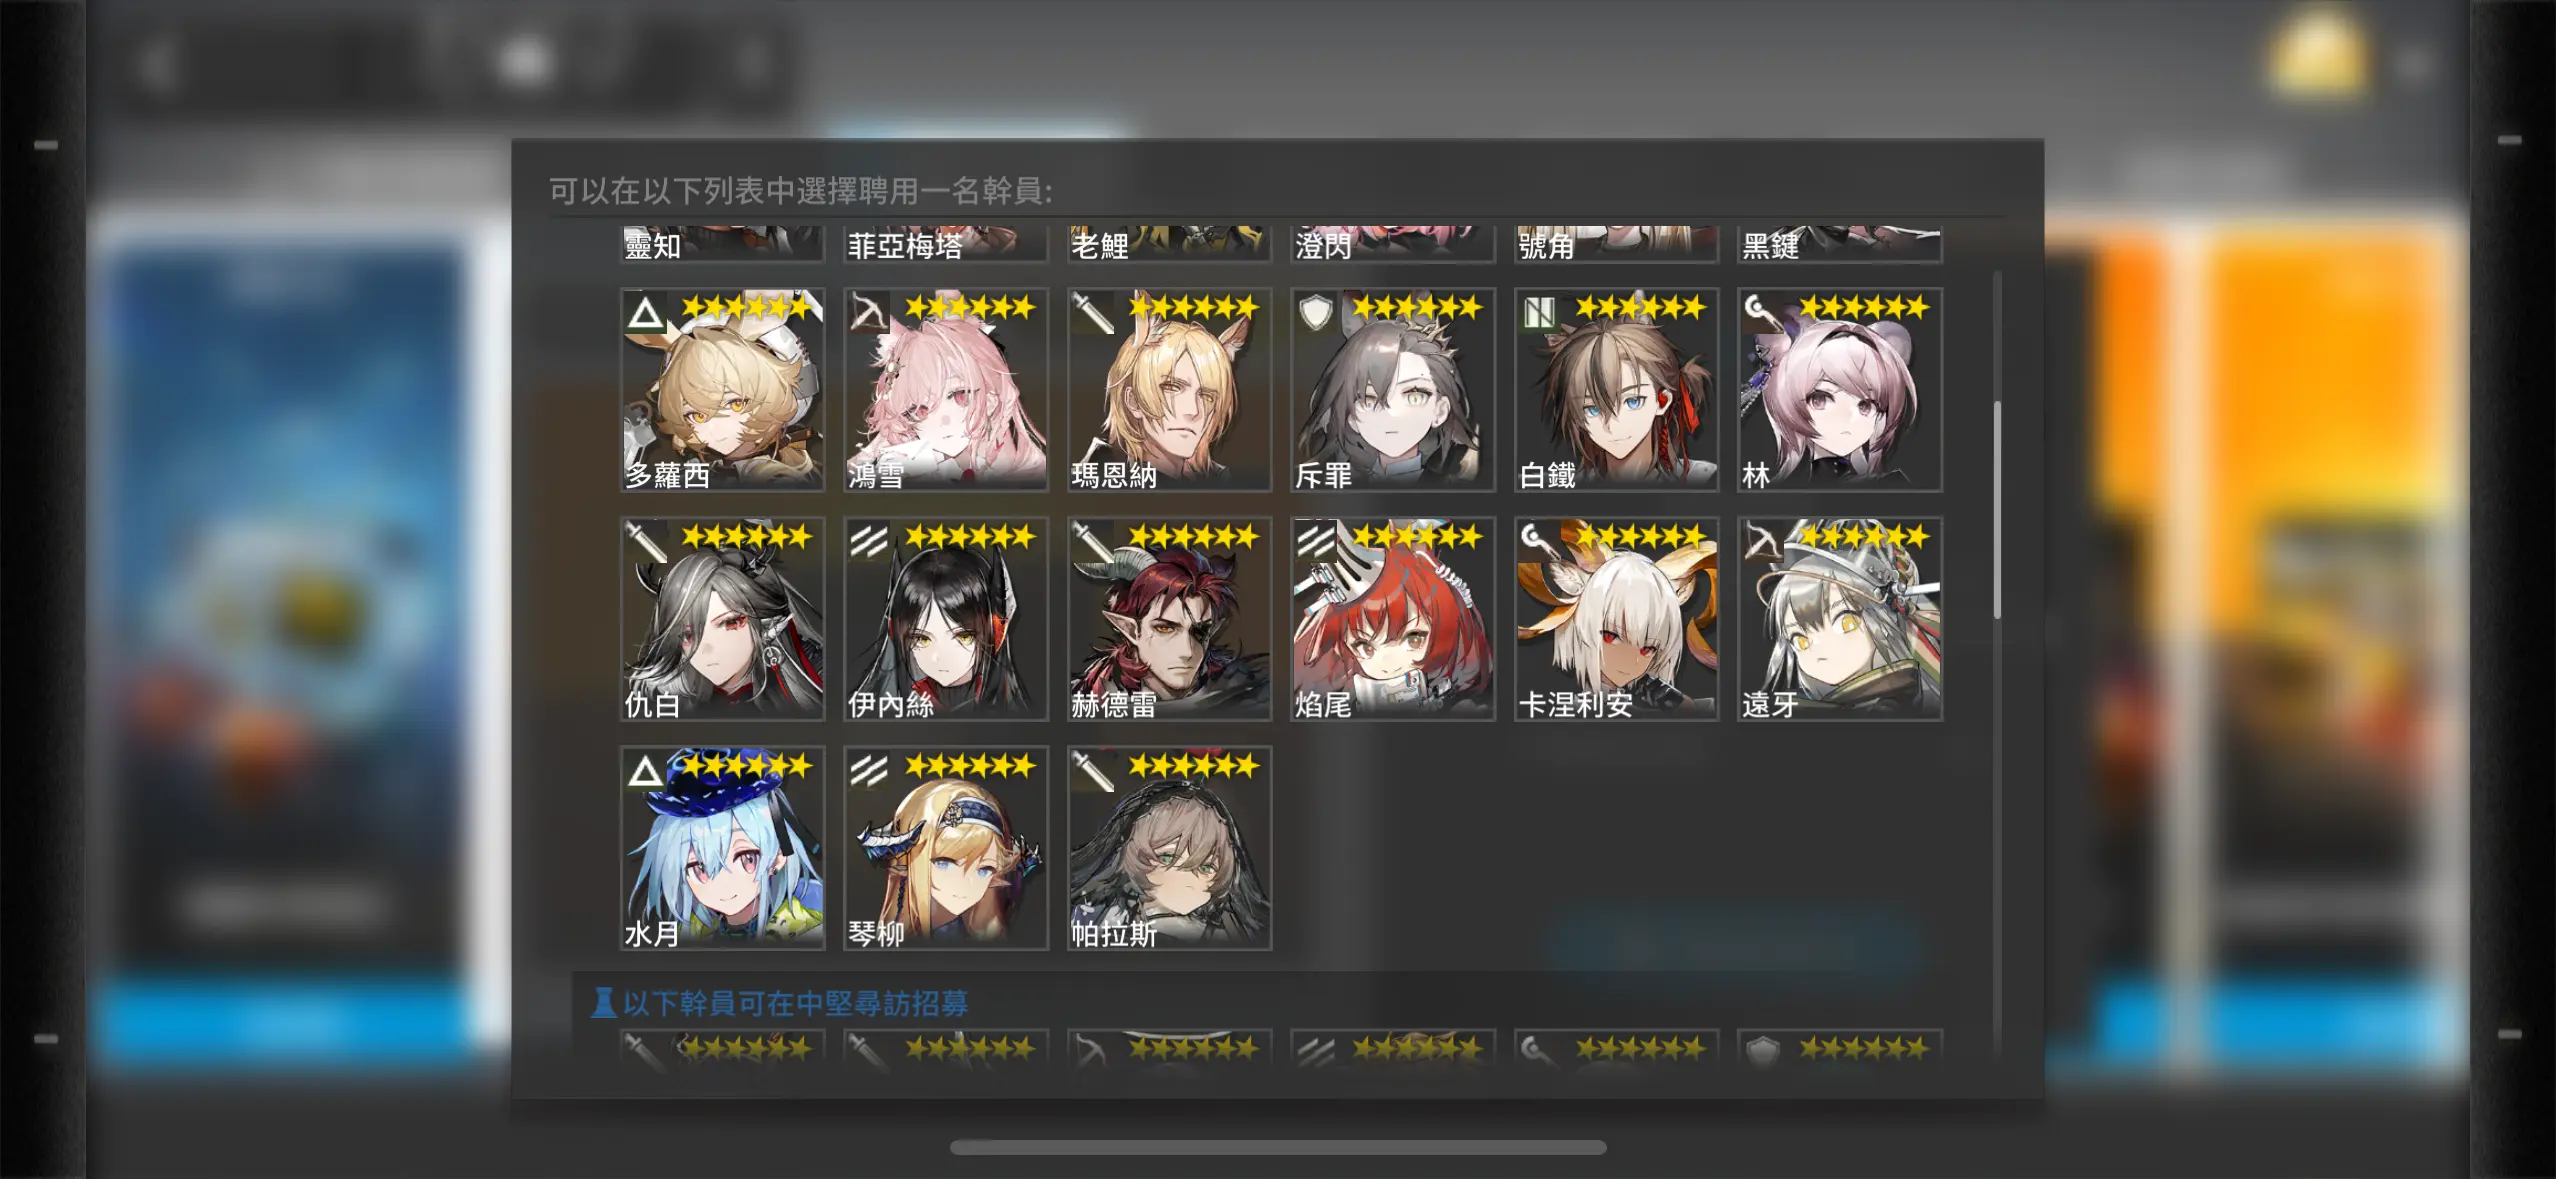
Task: Choose the operator named 林
Action: 1840,390
